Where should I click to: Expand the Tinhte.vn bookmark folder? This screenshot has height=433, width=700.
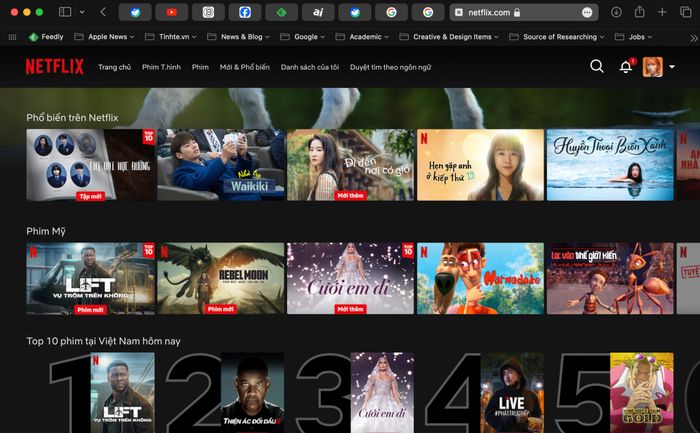click(x=171, y=37)
